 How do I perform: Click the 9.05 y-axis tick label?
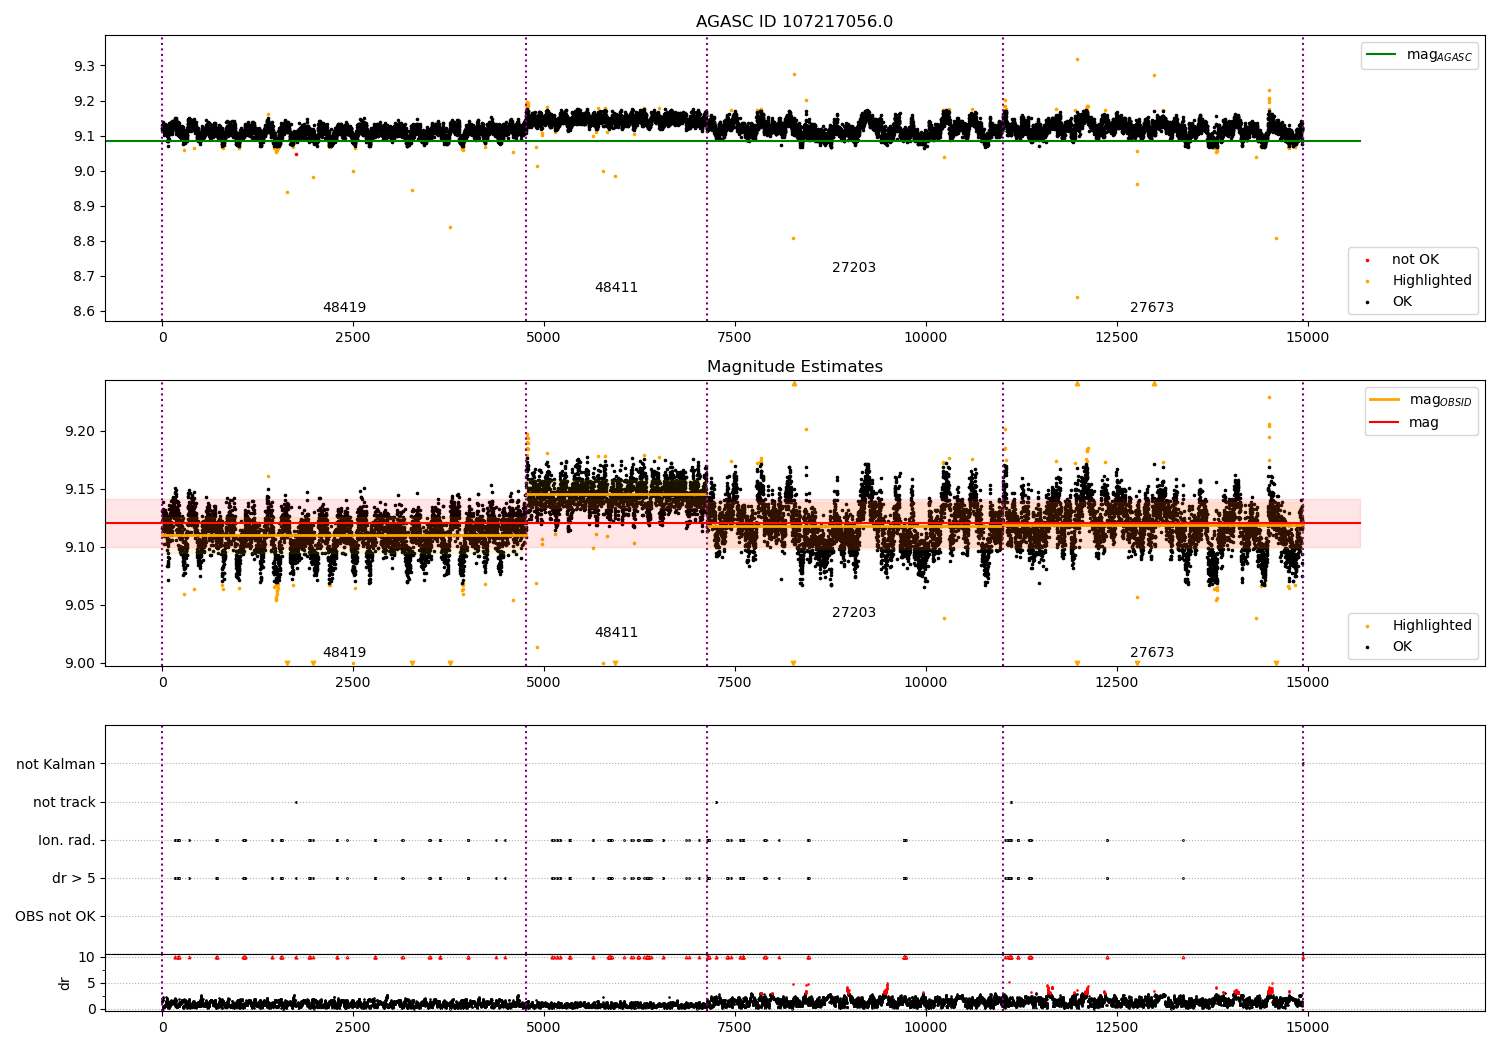pyautogui.click(x=81, y=605)
